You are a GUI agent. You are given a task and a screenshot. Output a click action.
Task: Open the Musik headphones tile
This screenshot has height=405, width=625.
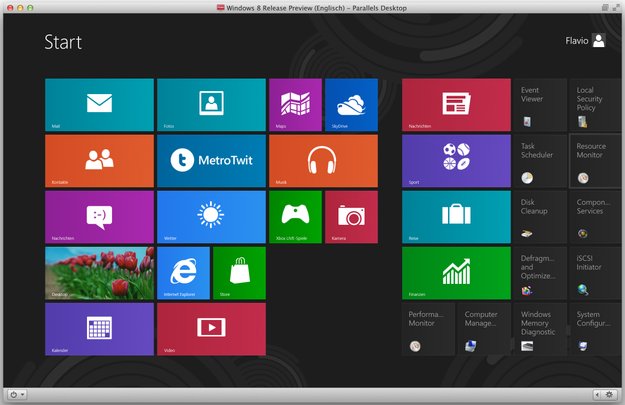pyautogui.click(x=323, y=161)
